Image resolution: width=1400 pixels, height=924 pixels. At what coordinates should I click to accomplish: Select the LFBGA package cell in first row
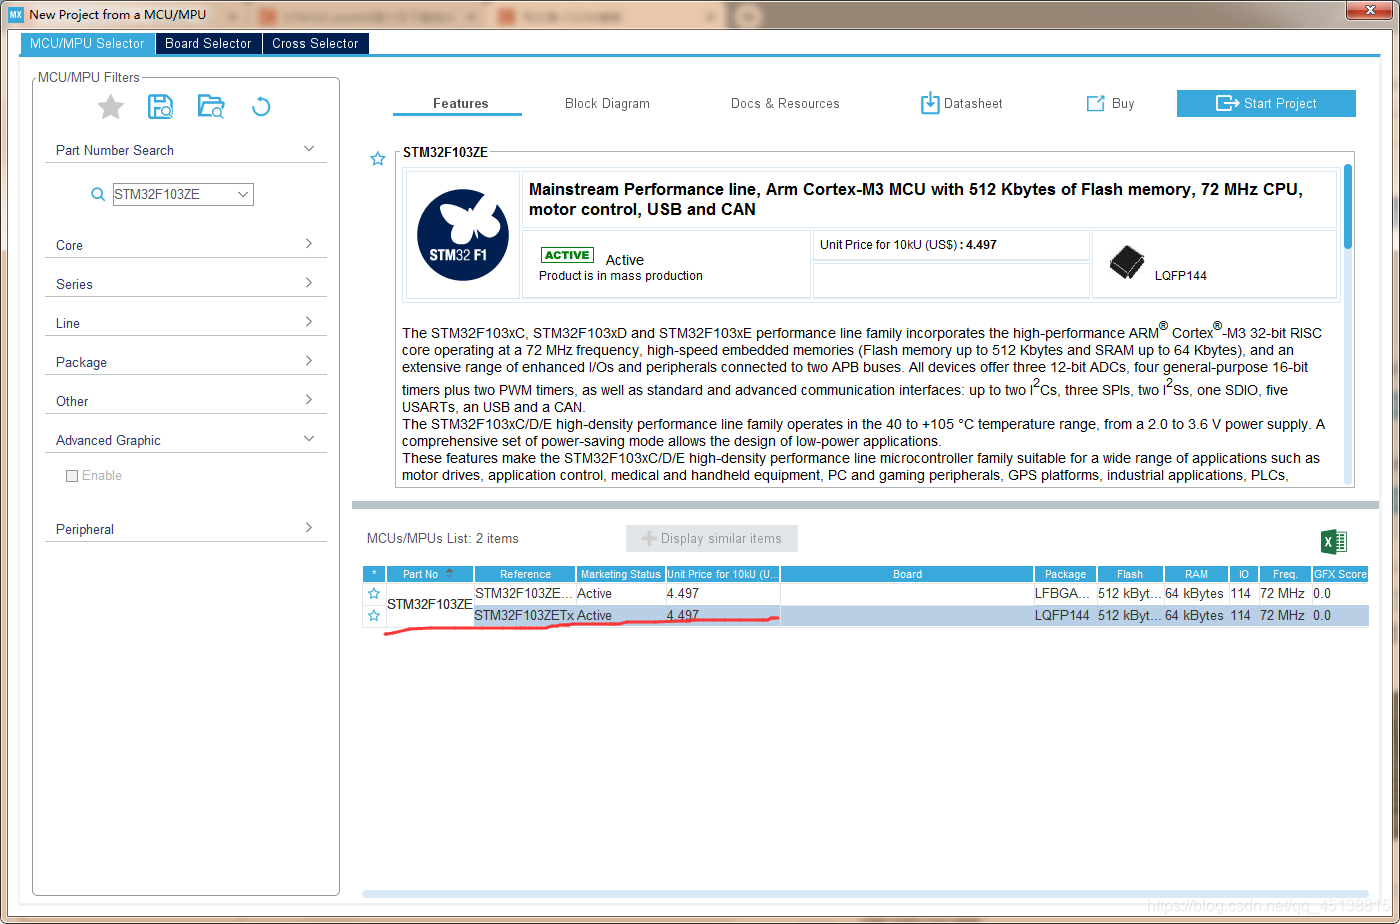tap(1065, 594)
